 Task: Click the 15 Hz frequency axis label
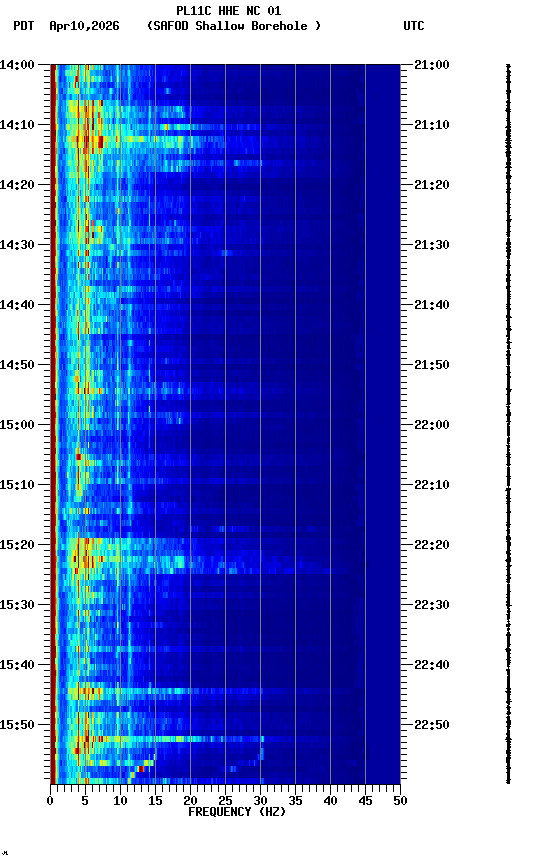point(155,801)
